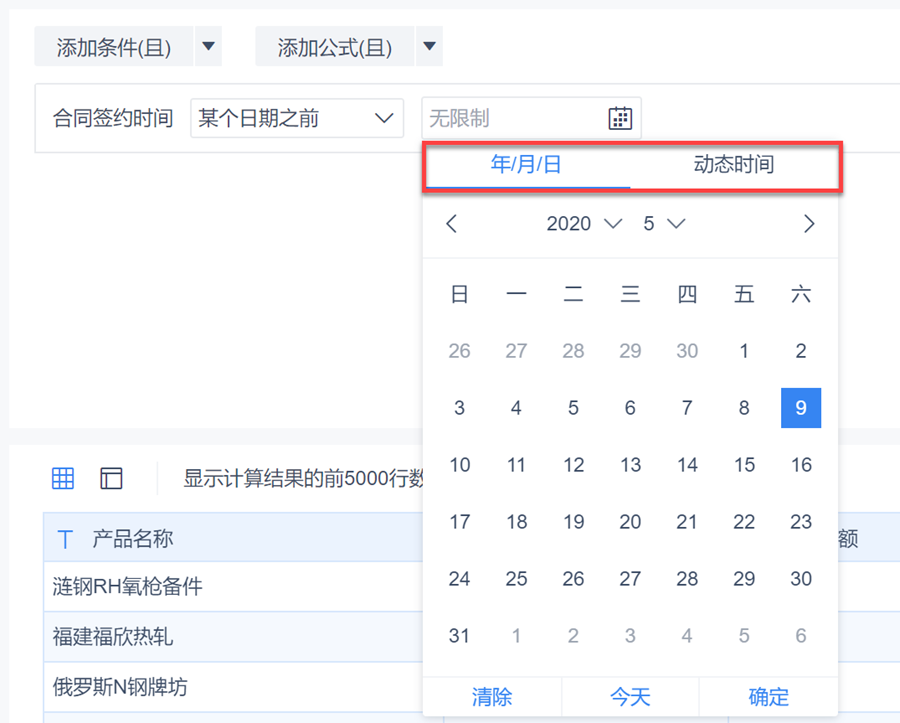This screenshot has width=900, height=723.
Task: Click the 添加条件(且) button
Action: (114, 47)
